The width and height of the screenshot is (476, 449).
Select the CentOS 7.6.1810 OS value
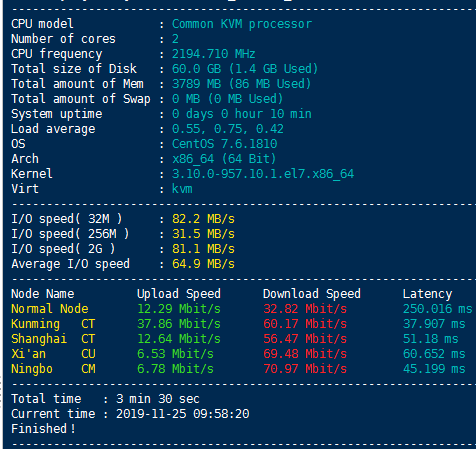pyautogui.click(x=224, y=144)
